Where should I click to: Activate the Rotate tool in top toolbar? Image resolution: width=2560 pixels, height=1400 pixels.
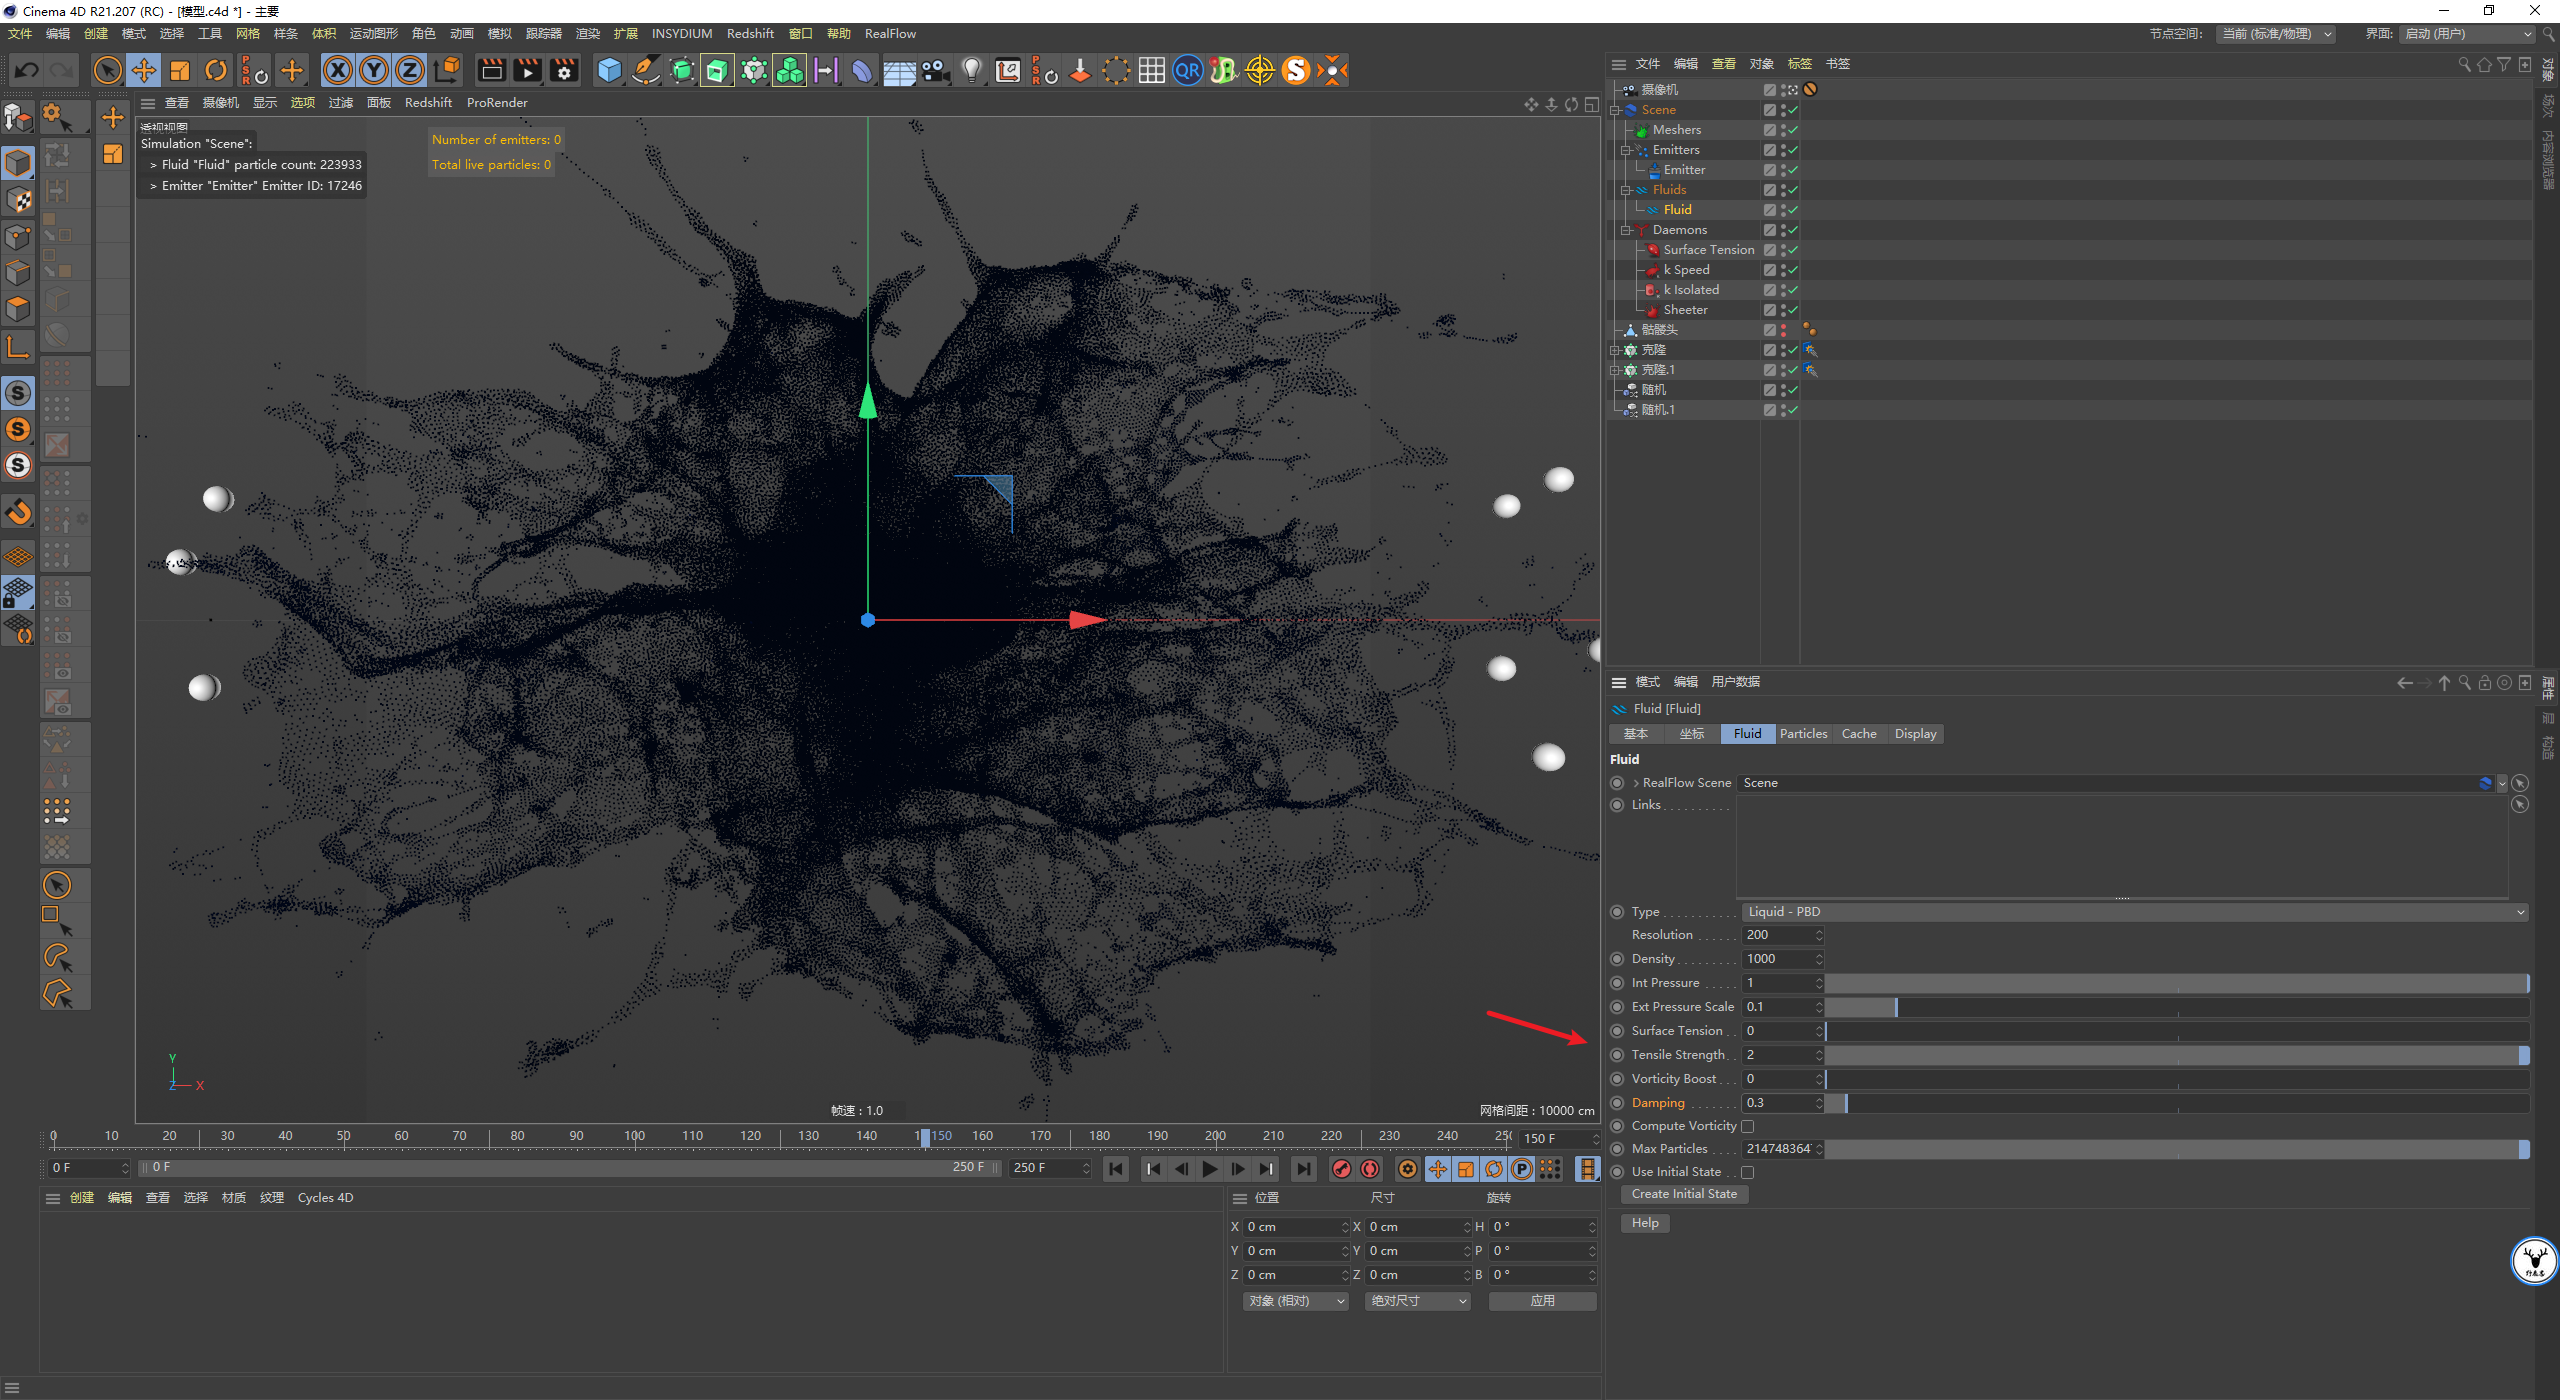216,70
